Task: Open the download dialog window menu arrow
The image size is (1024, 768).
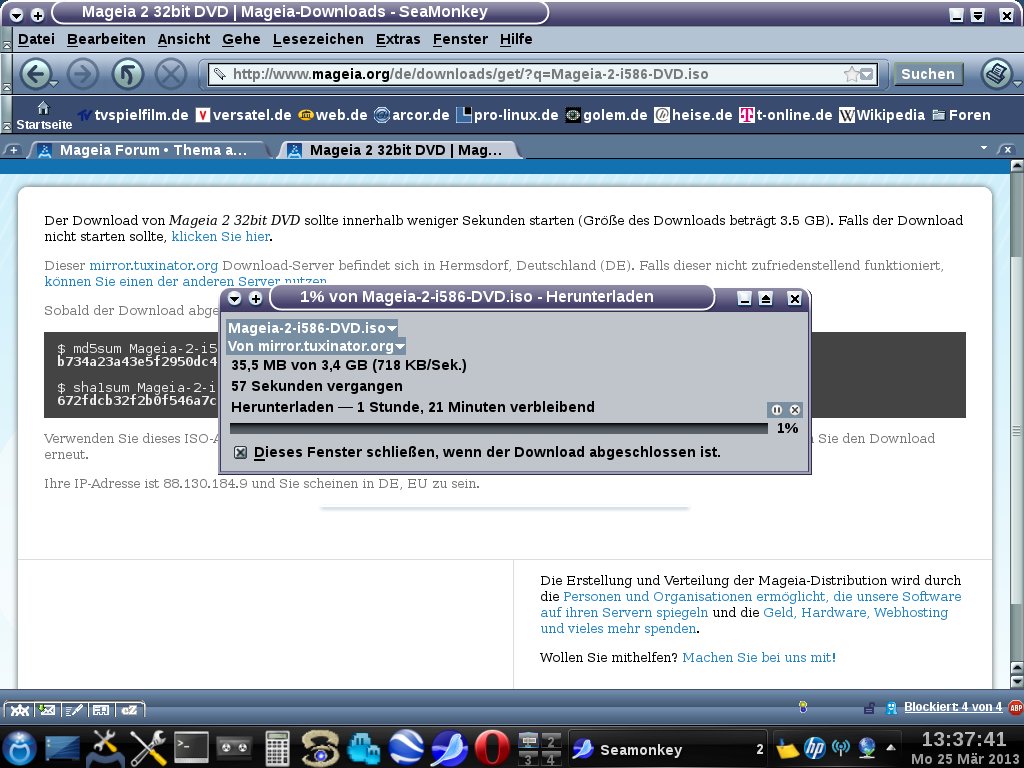Action: tap(234, 298)
